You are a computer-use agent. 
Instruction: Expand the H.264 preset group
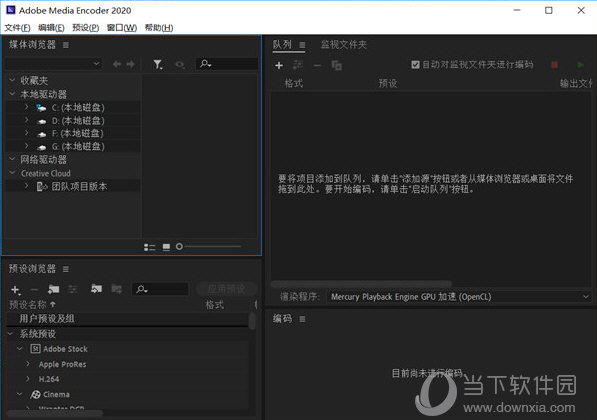tap(27, 379)
